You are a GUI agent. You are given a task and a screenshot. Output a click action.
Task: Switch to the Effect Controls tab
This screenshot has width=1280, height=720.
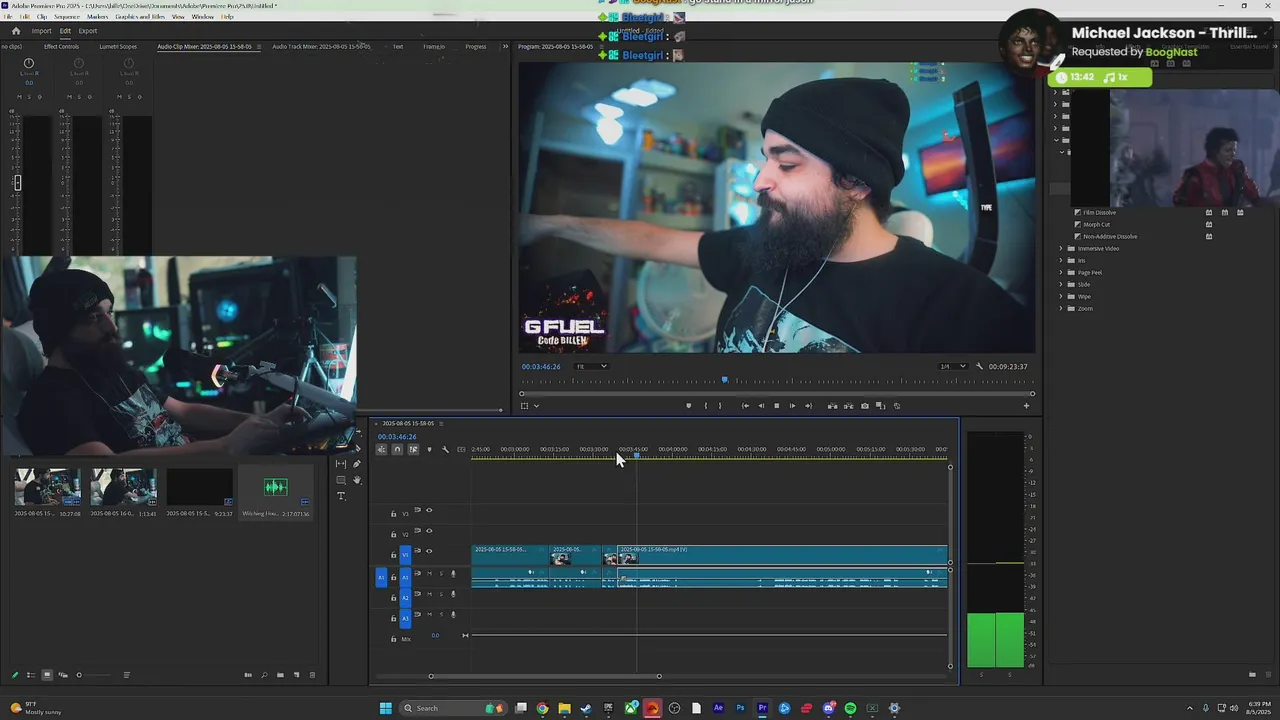[x=61, y=46]
